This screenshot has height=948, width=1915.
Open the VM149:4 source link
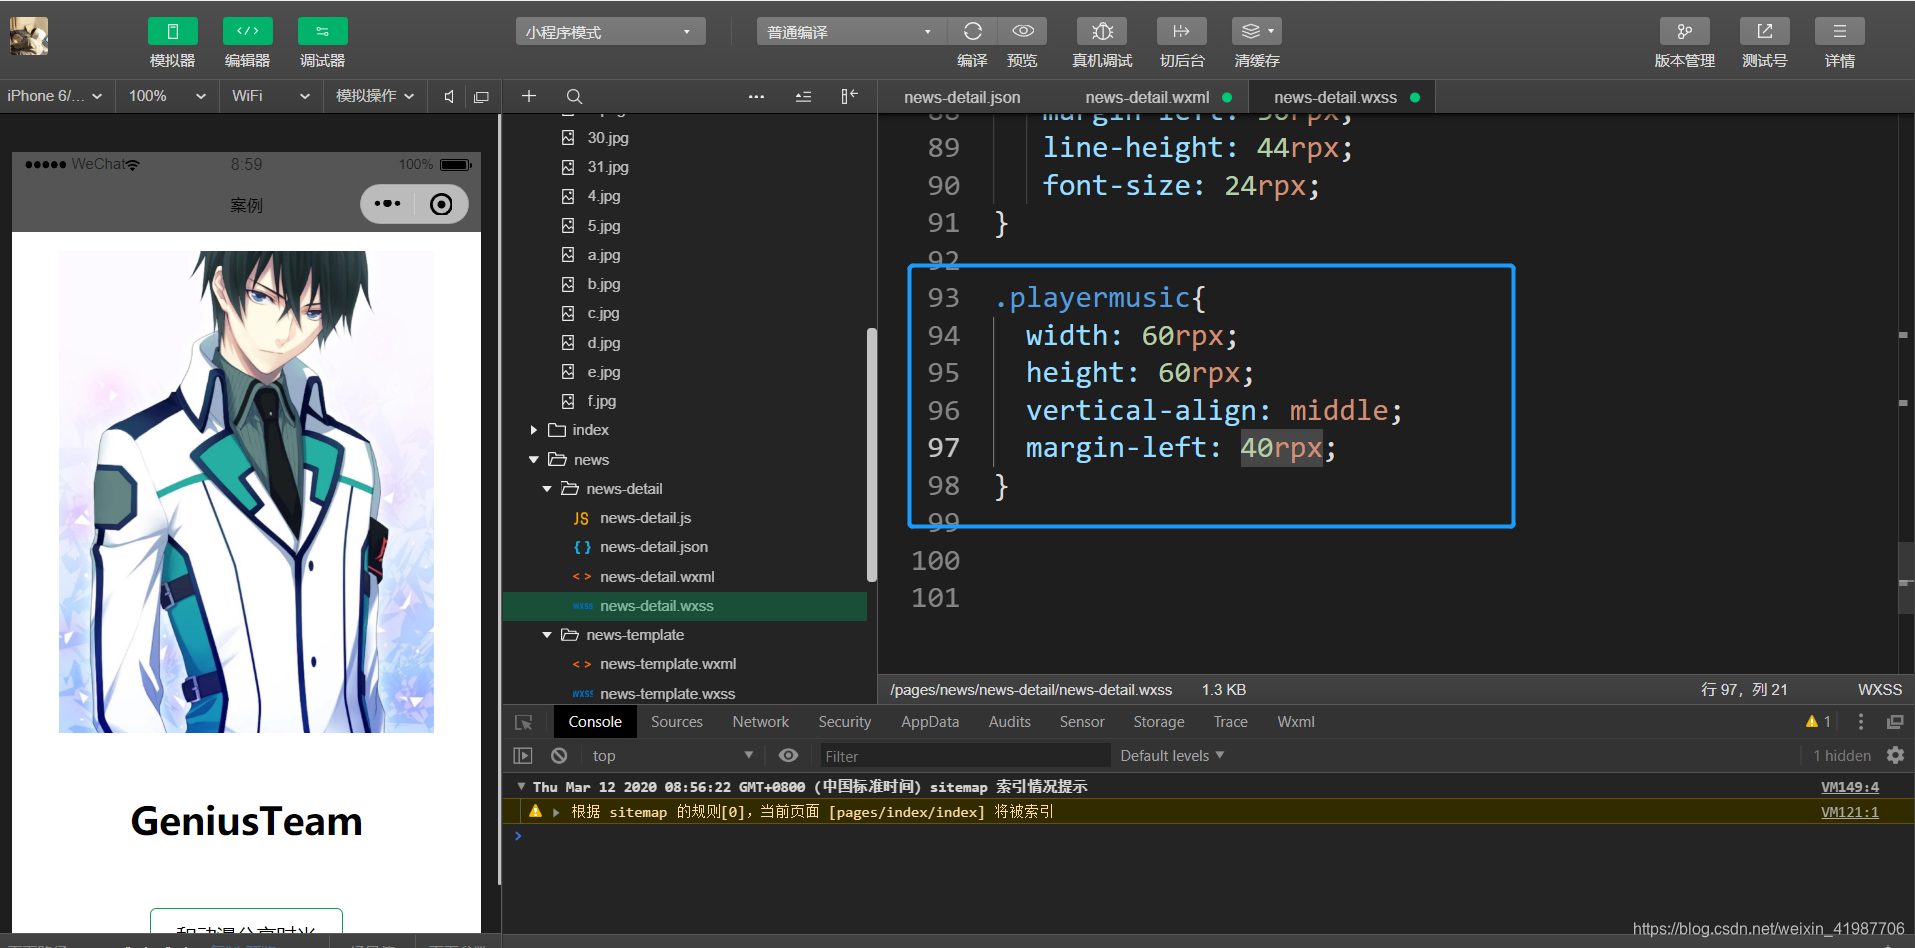pyautogui.click(x=1850, y=787)
